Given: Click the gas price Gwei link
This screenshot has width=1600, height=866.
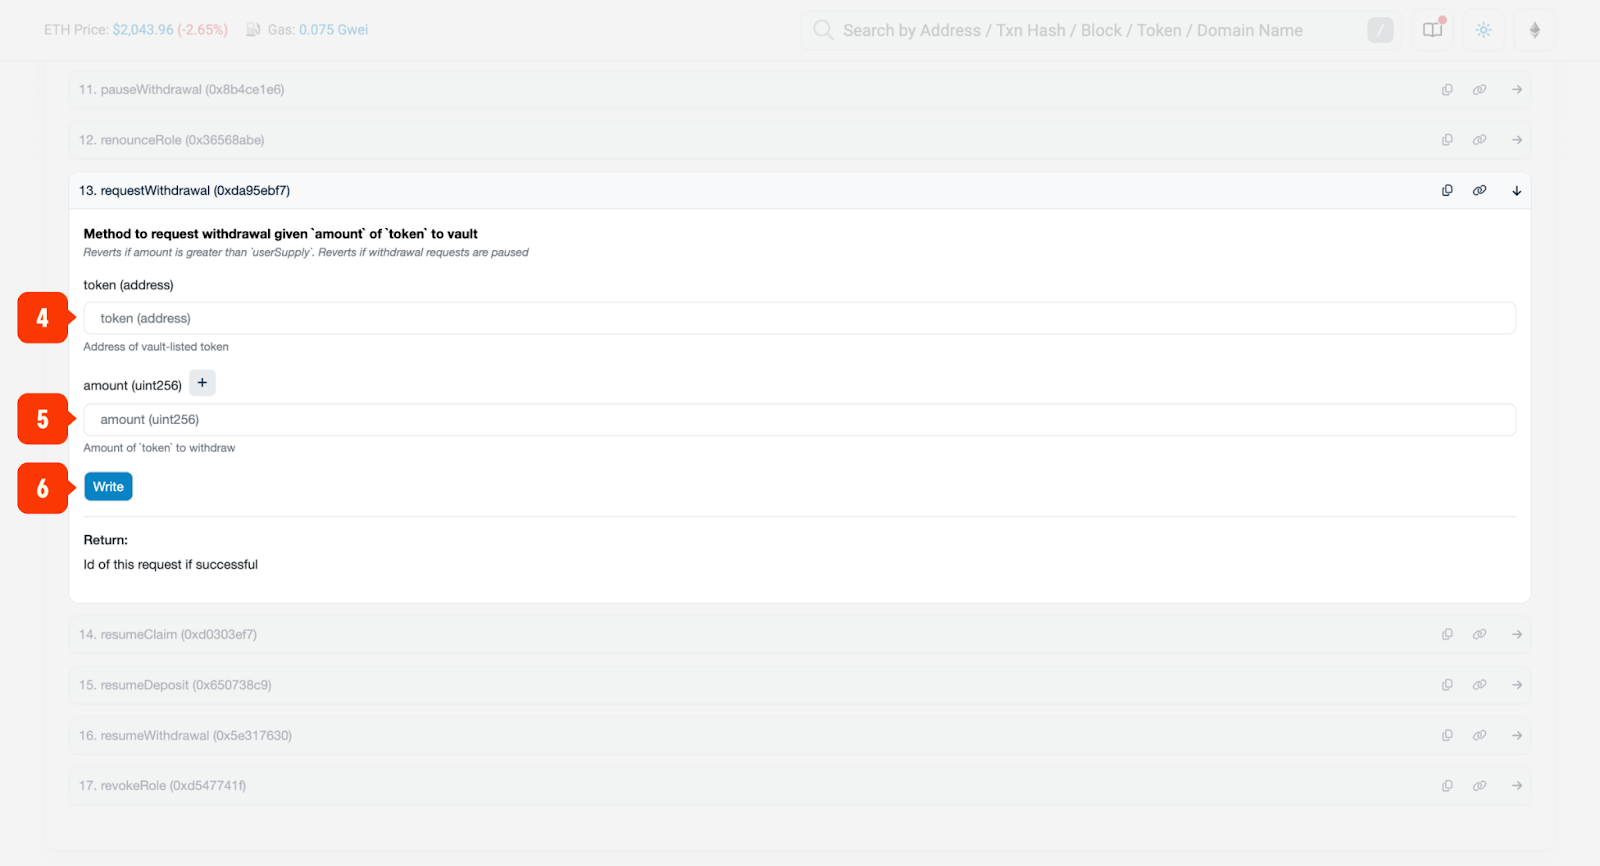Looking at the screenshot, I should 333,30.
